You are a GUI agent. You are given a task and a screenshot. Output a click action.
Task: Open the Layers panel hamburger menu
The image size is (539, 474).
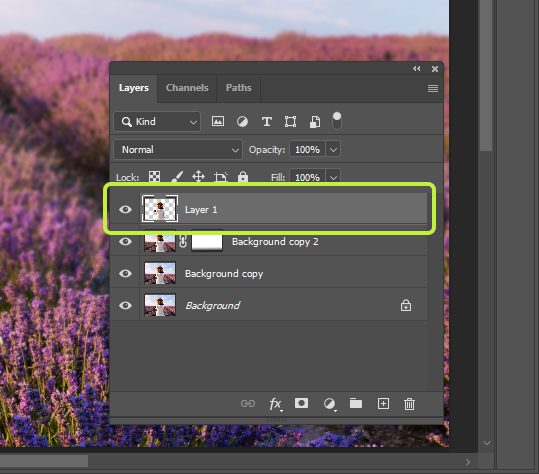[x=433, y=88]
